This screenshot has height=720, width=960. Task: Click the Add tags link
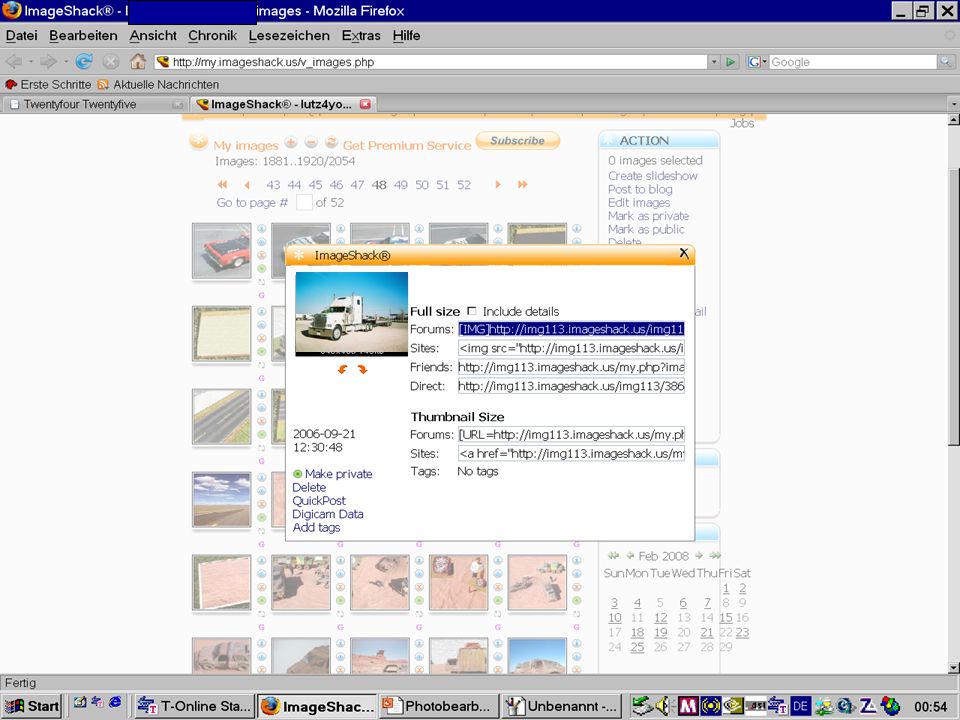(x=317, y=528)
